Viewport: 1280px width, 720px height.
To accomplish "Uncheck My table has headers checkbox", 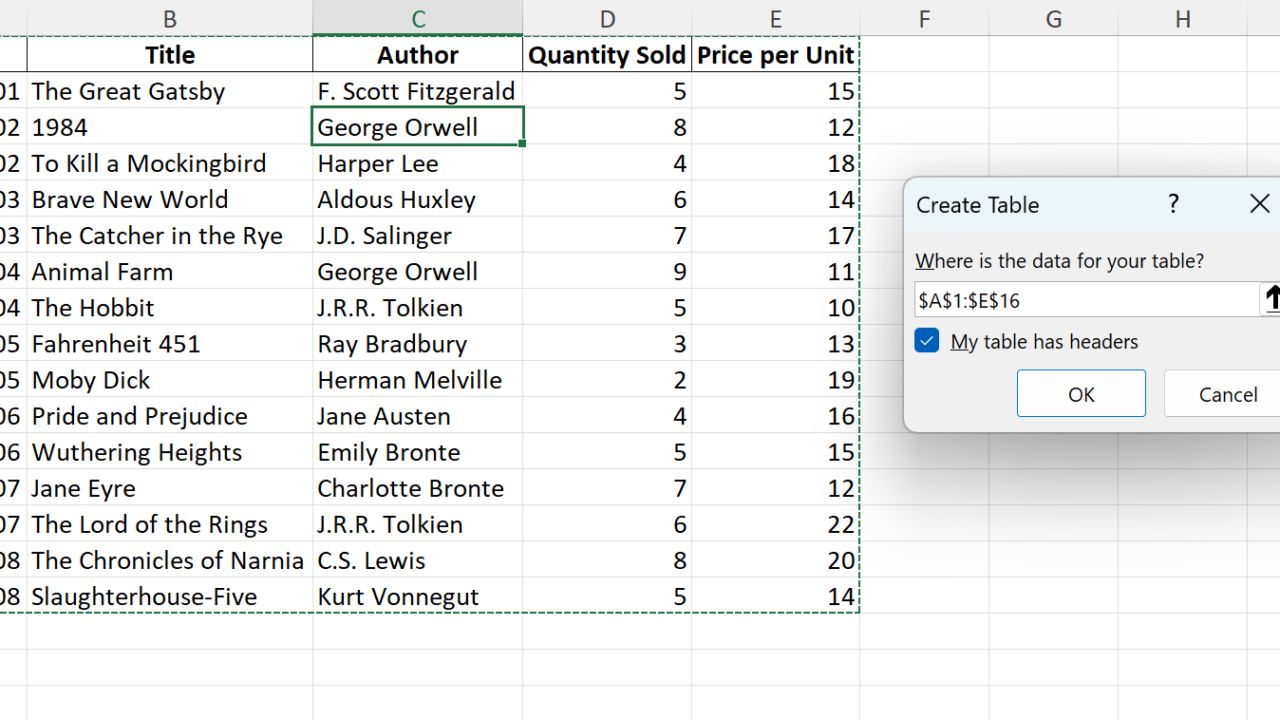I will tap(927, 341).
